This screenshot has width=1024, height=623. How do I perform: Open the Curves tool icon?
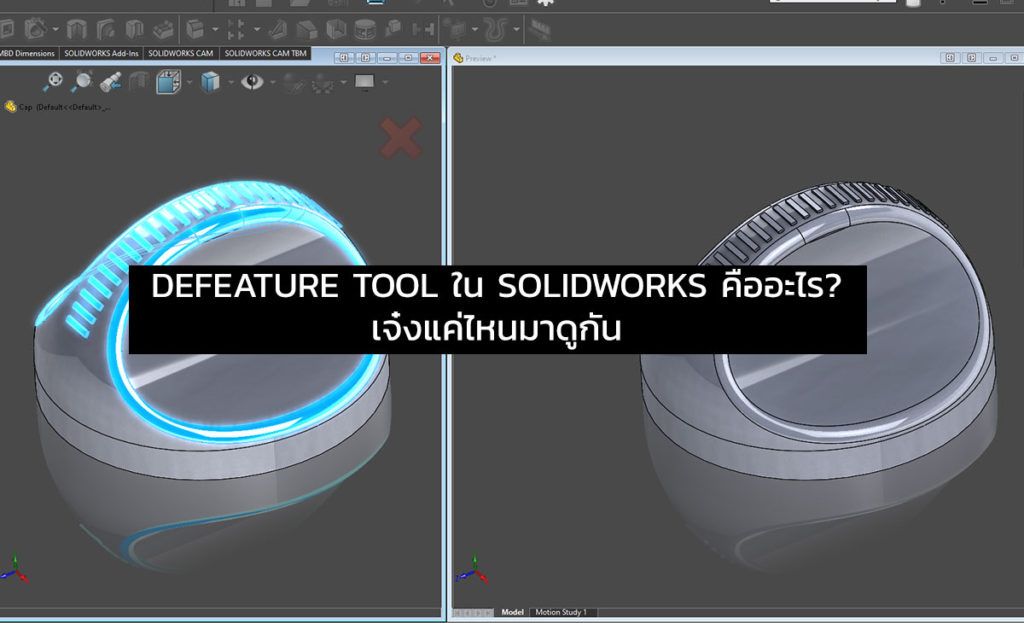(x=496, y=29)
